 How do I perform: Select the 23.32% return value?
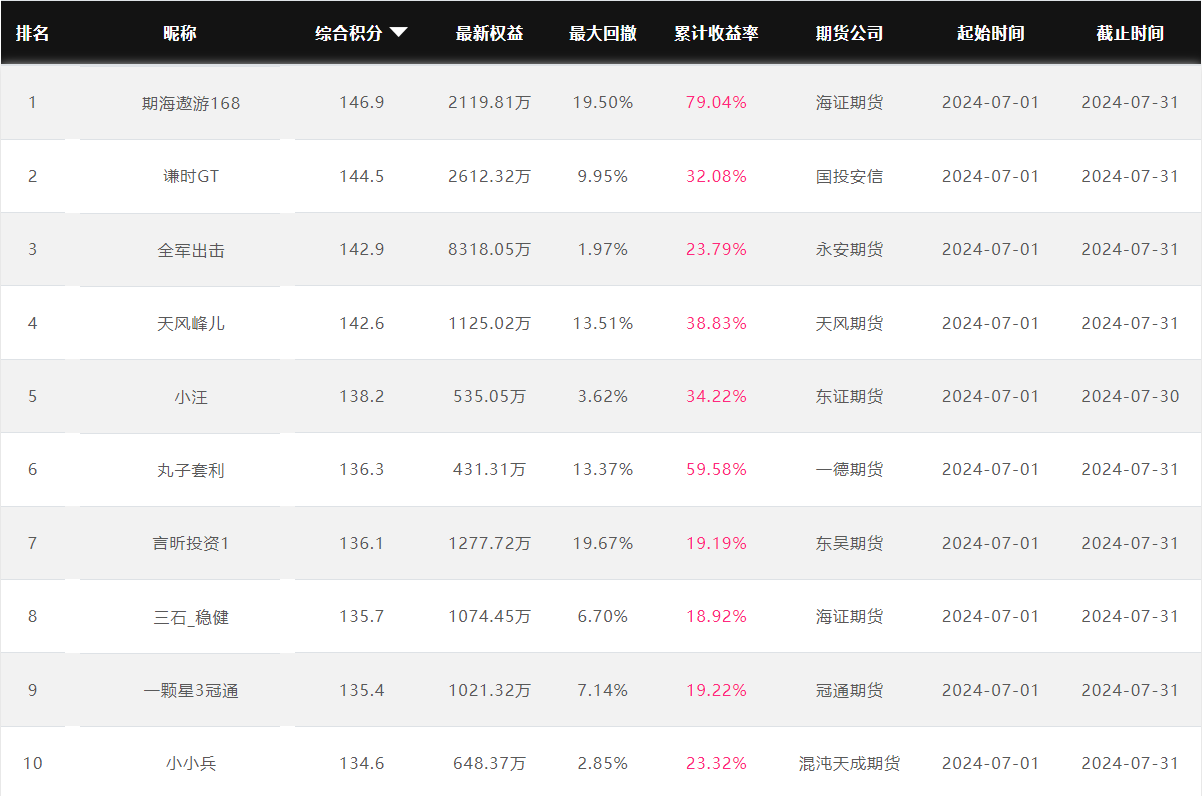click(x=716, y=763)
